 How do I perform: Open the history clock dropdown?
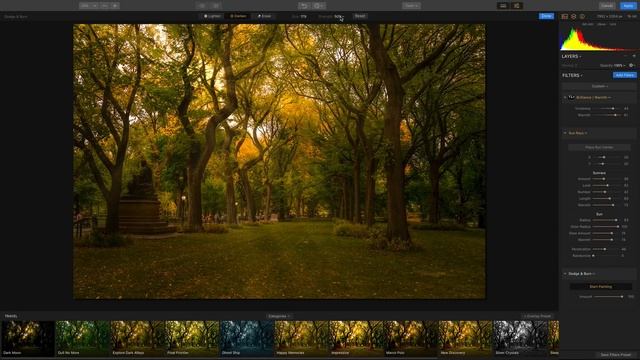coord(319,6)
